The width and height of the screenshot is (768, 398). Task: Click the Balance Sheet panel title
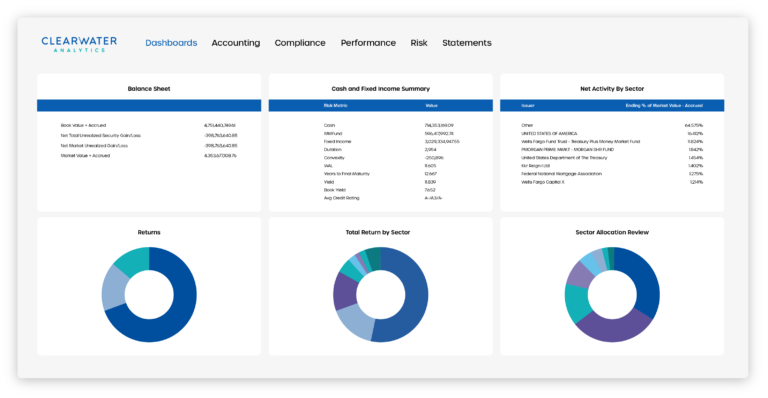tap(149, 89)
